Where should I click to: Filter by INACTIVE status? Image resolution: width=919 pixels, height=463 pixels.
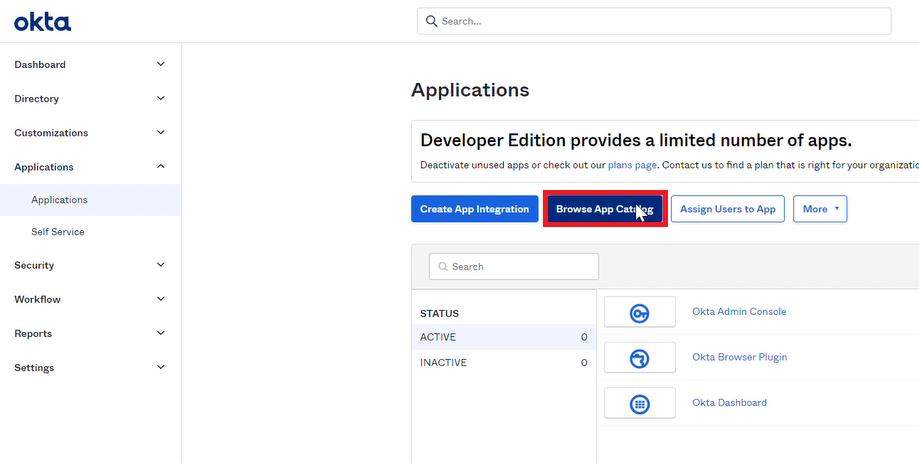tap(504, 363)
